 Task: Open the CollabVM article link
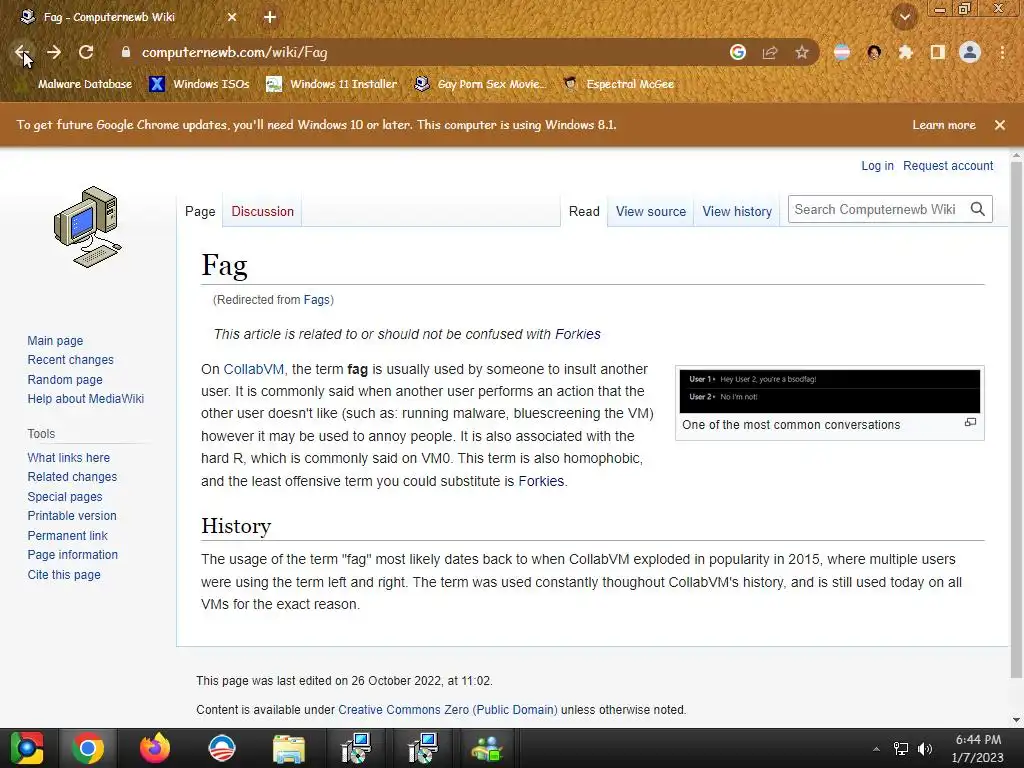pyautogui.click(x=253, y=370)
